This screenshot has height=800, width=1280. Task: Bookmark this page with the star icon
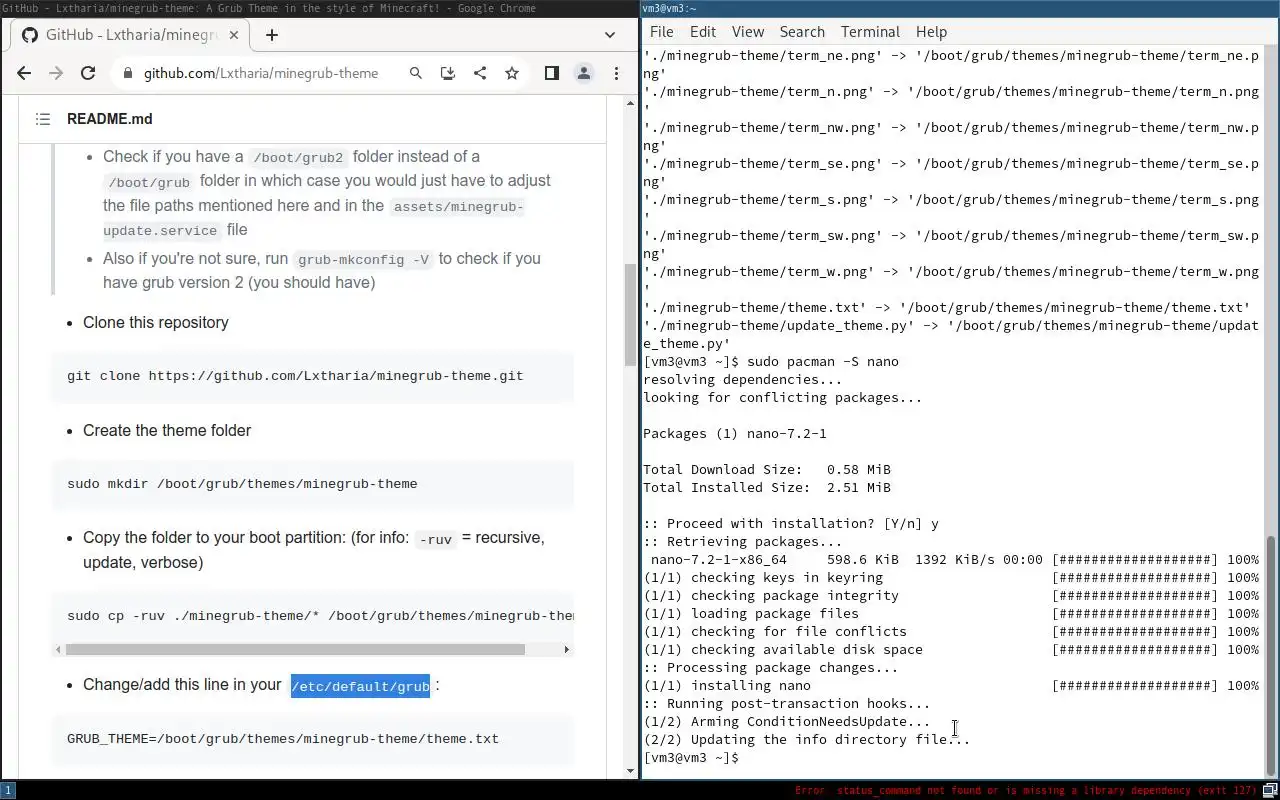[512, 73]
